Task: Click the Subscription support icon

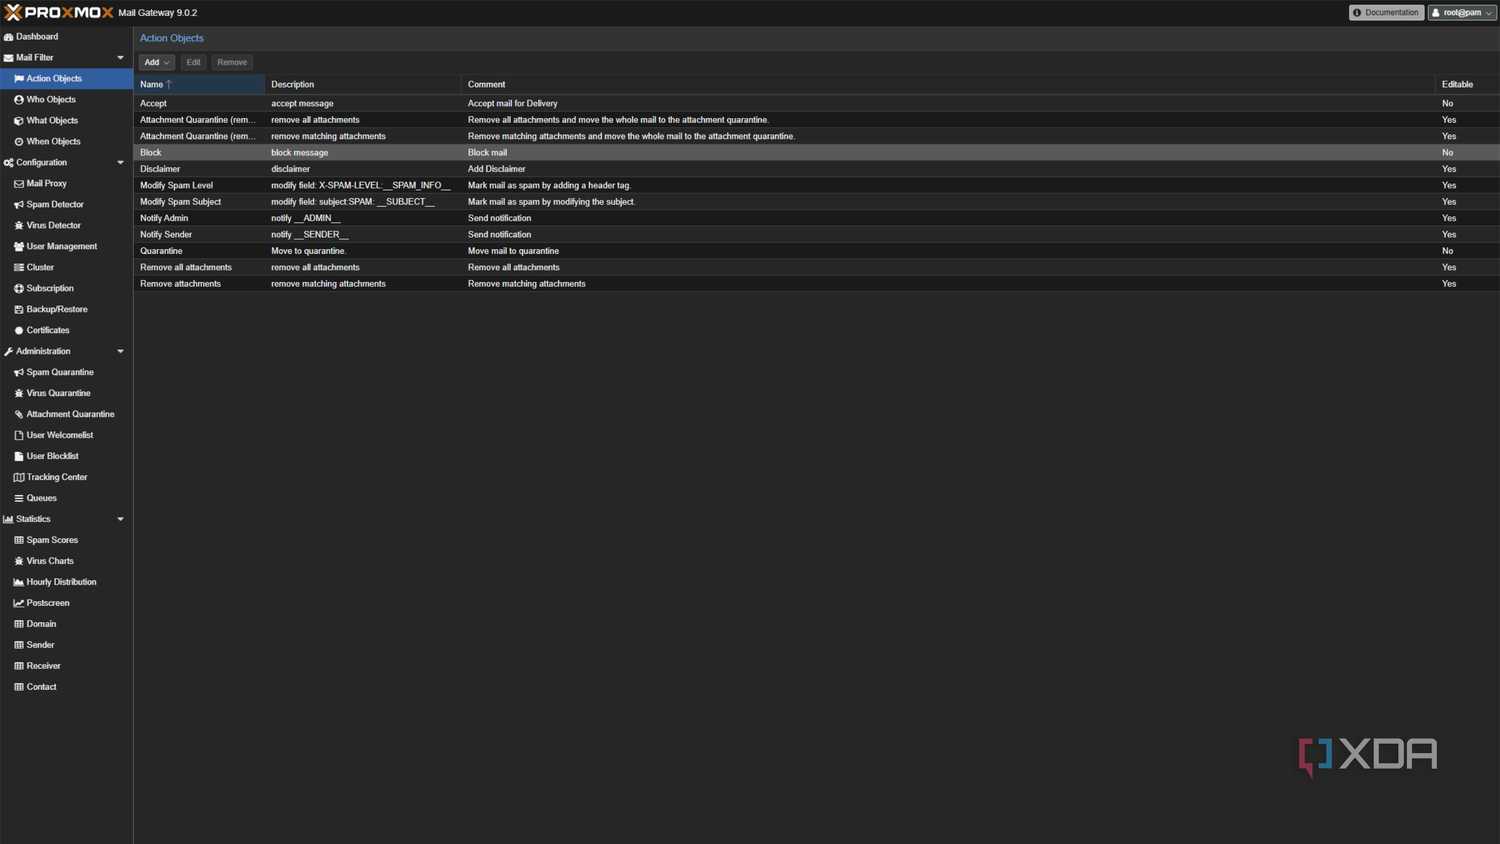Action: click(x=18, y=289)
